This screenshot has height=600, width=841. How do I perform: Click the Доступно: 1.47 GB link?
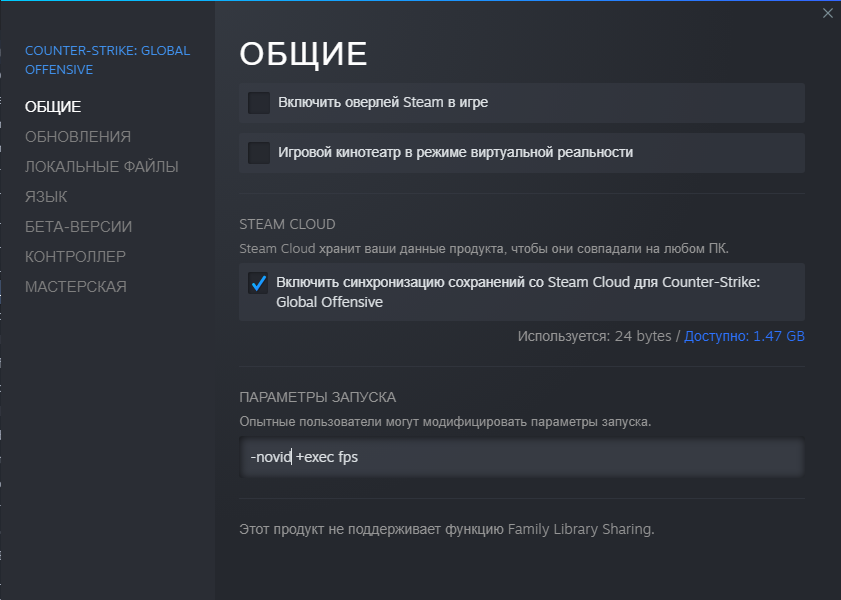click(744, 336)
